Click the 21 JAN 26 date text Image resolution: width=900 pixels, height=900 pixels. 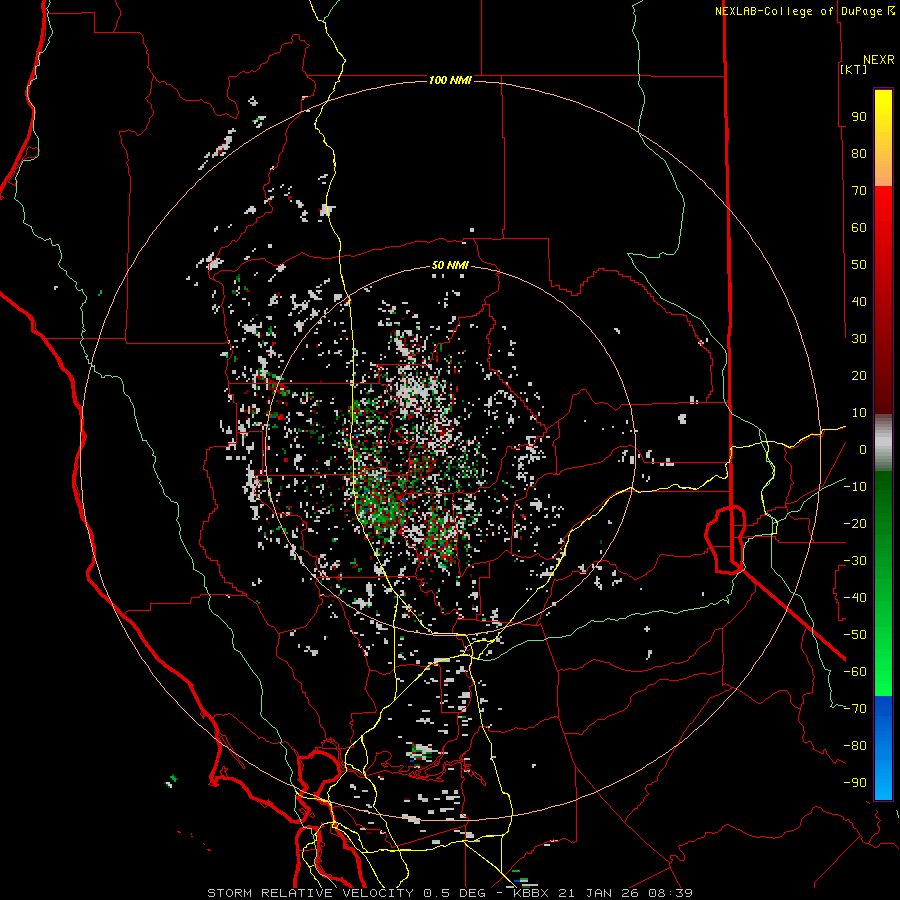coord(599,893)
